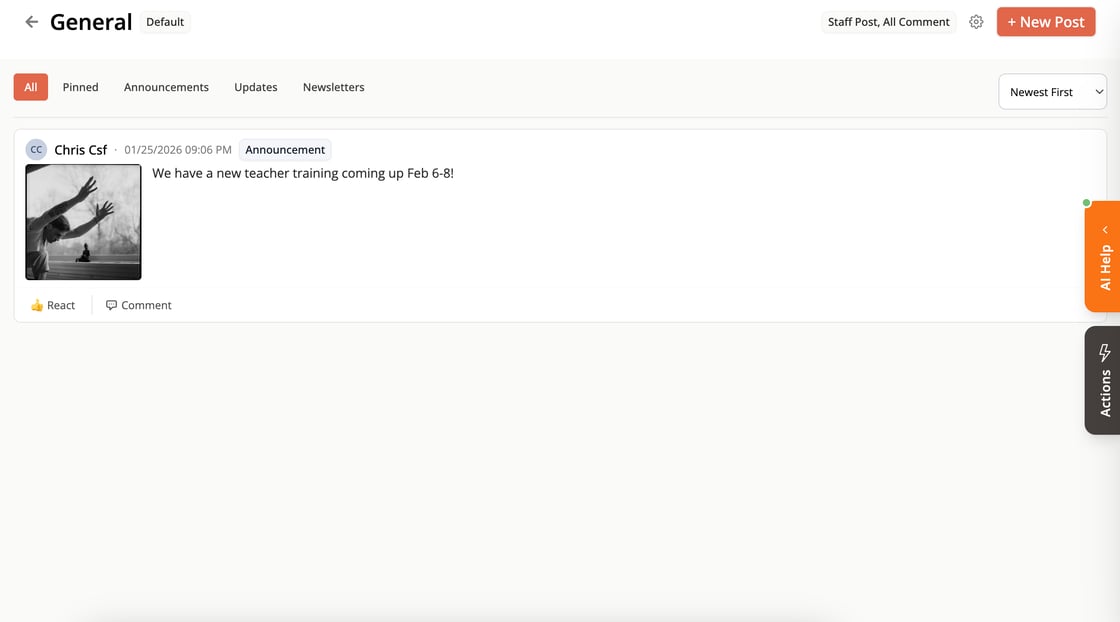Screen dimensions: 1120x622
Task: Collapse AI Help using its chevron arrow
Action: point(1104,229)
